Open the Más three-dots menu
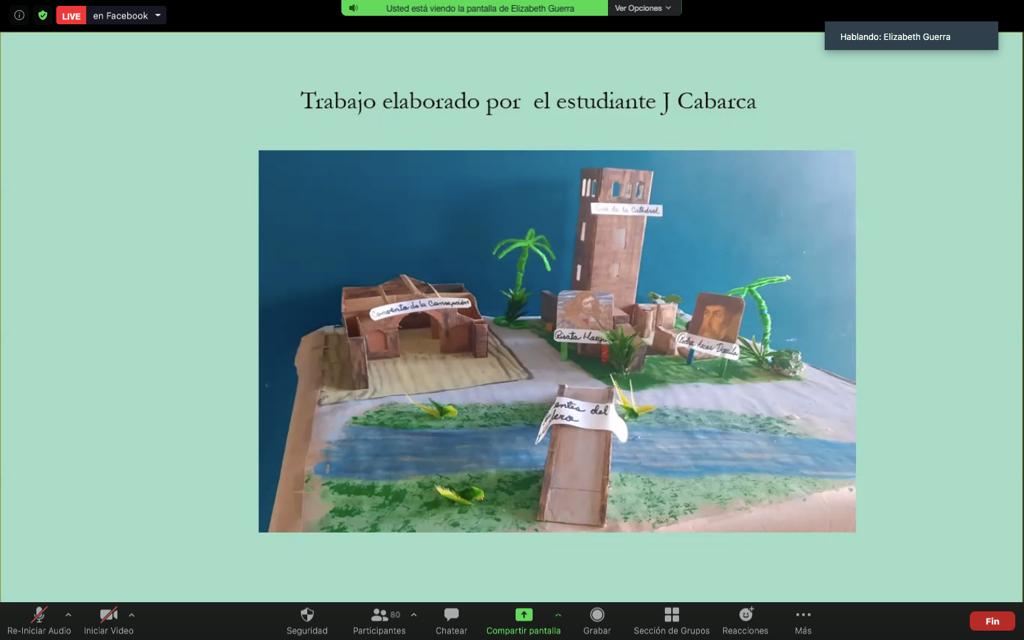 click(x=803, y=615)
